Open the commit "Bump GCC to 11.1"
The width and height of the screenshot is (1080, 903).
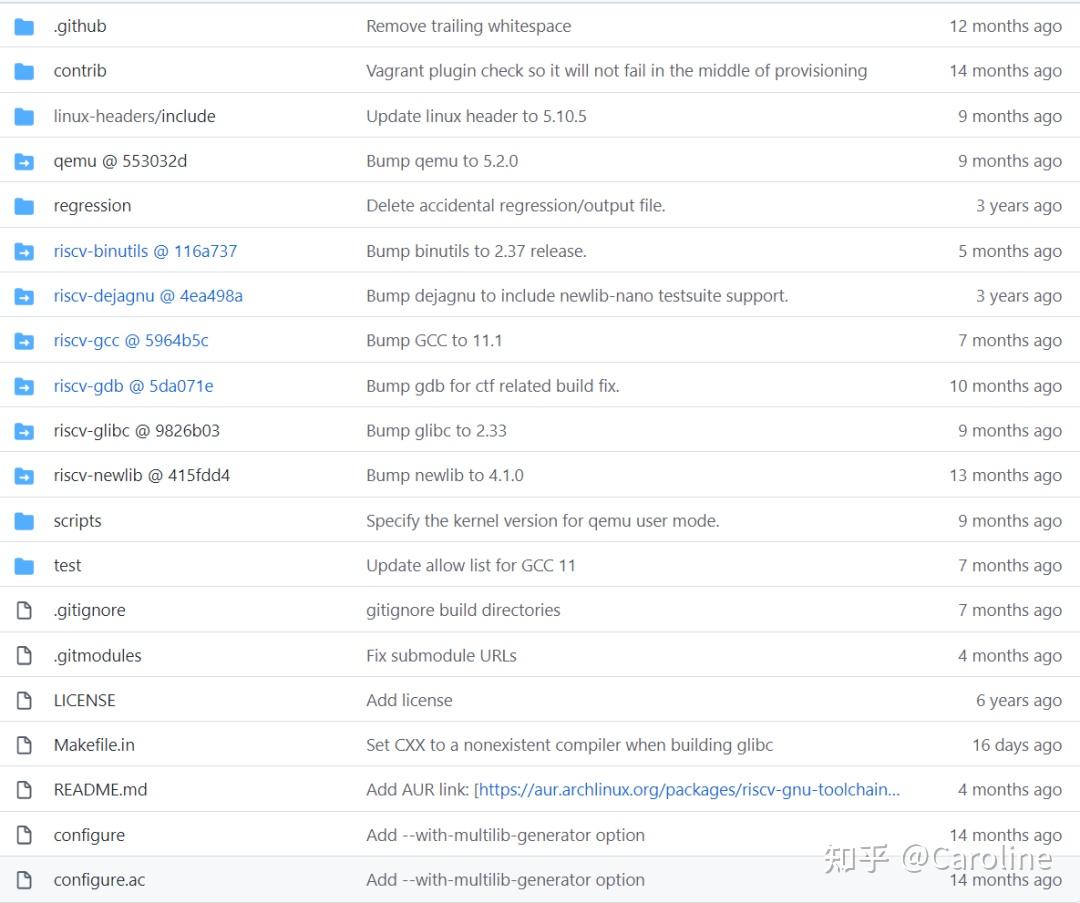[434, 341]
